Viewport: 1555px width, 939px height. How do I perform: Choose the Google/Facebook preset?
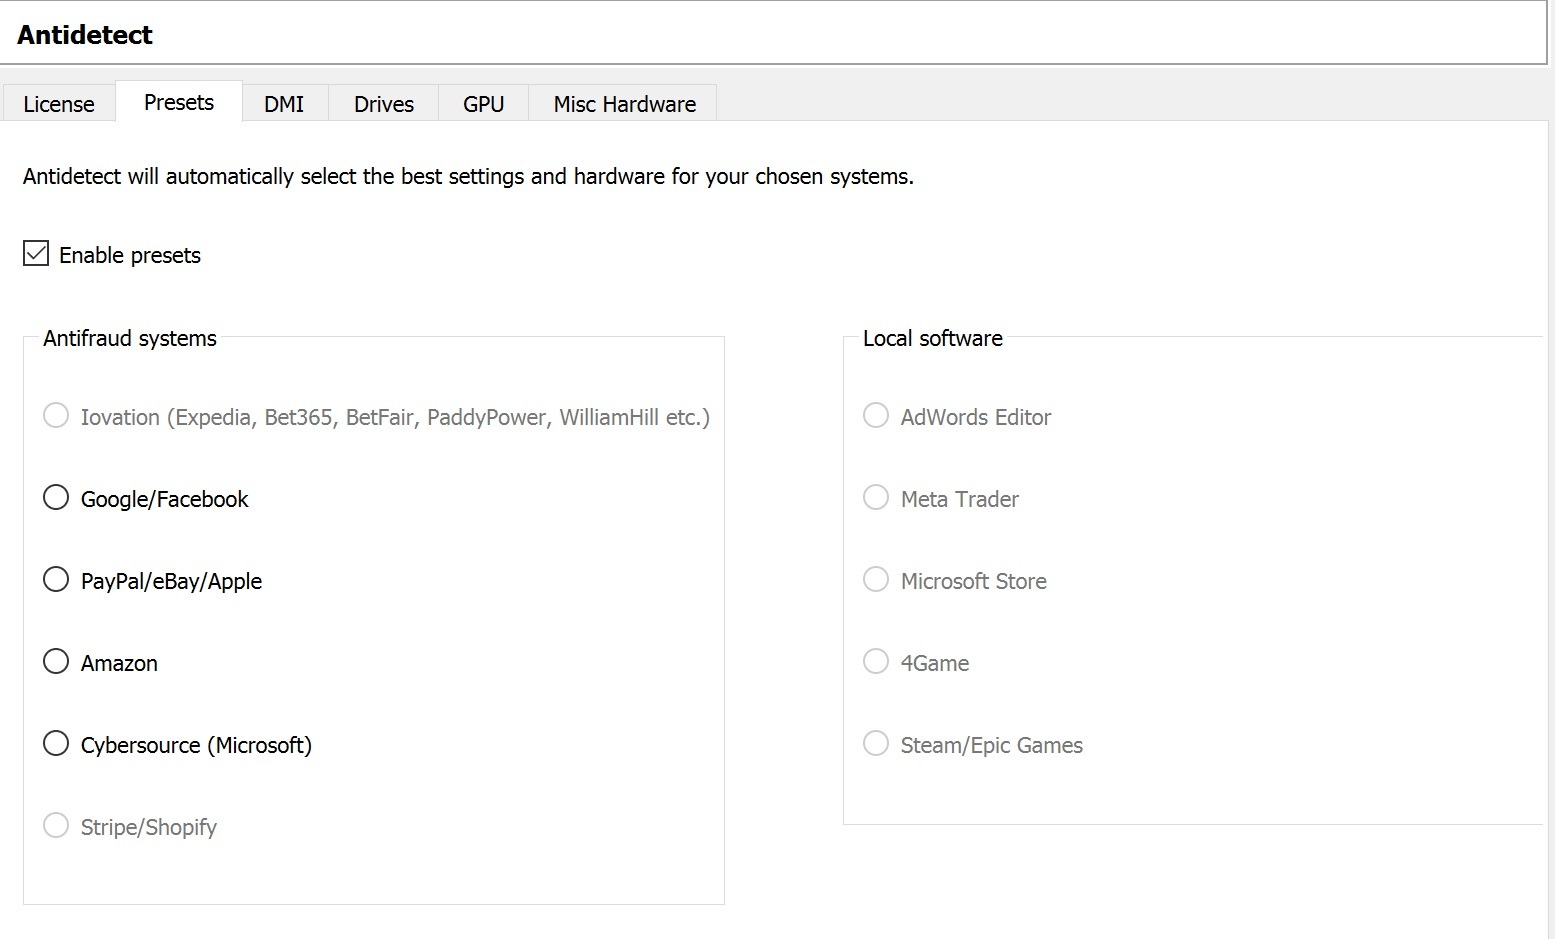pyautogui.click(x=56, y=497)
